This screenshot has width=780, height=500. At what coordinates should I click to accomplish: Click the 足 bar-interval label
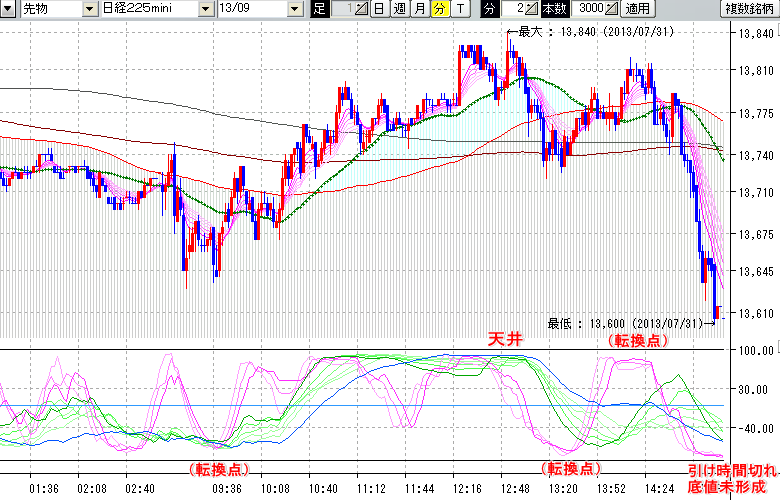319,9
